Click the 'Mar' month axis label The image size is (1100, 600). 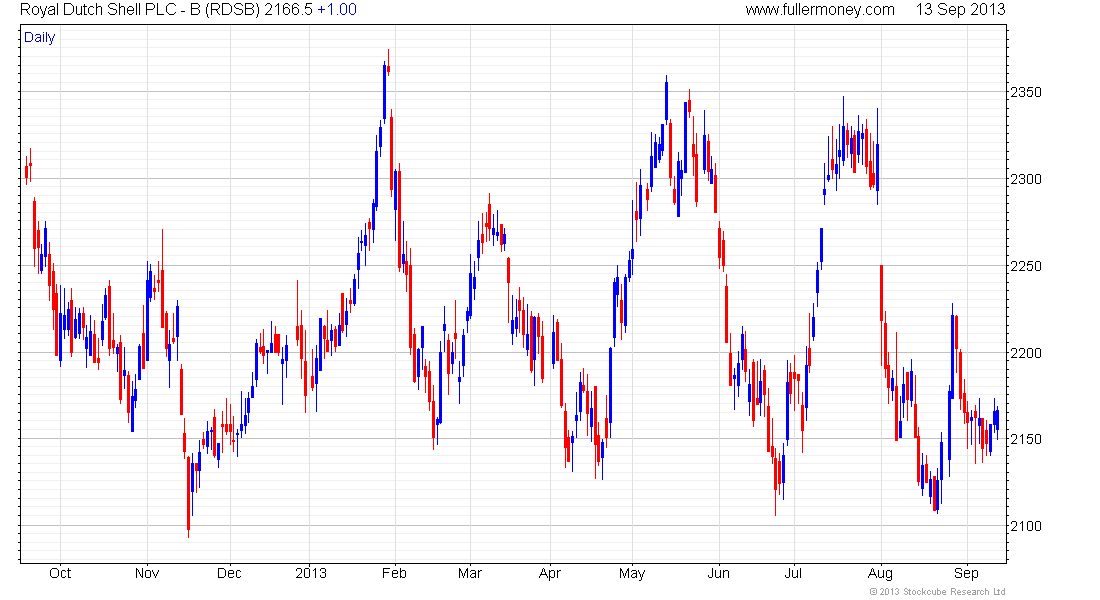pyautogui.click(x=470, y=573)
